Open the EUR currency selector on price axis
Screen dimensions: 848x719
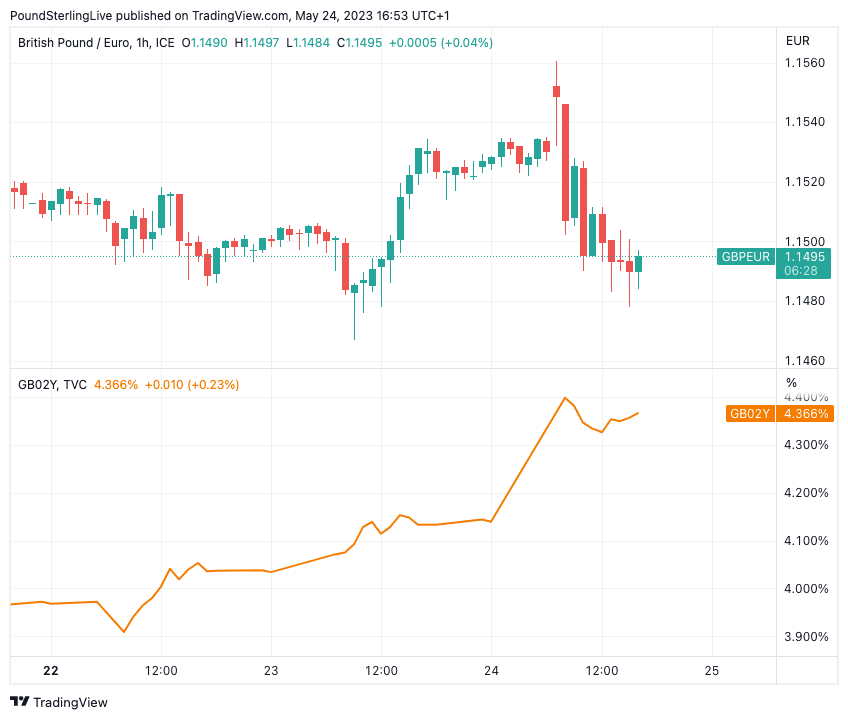tap(798, 41)
